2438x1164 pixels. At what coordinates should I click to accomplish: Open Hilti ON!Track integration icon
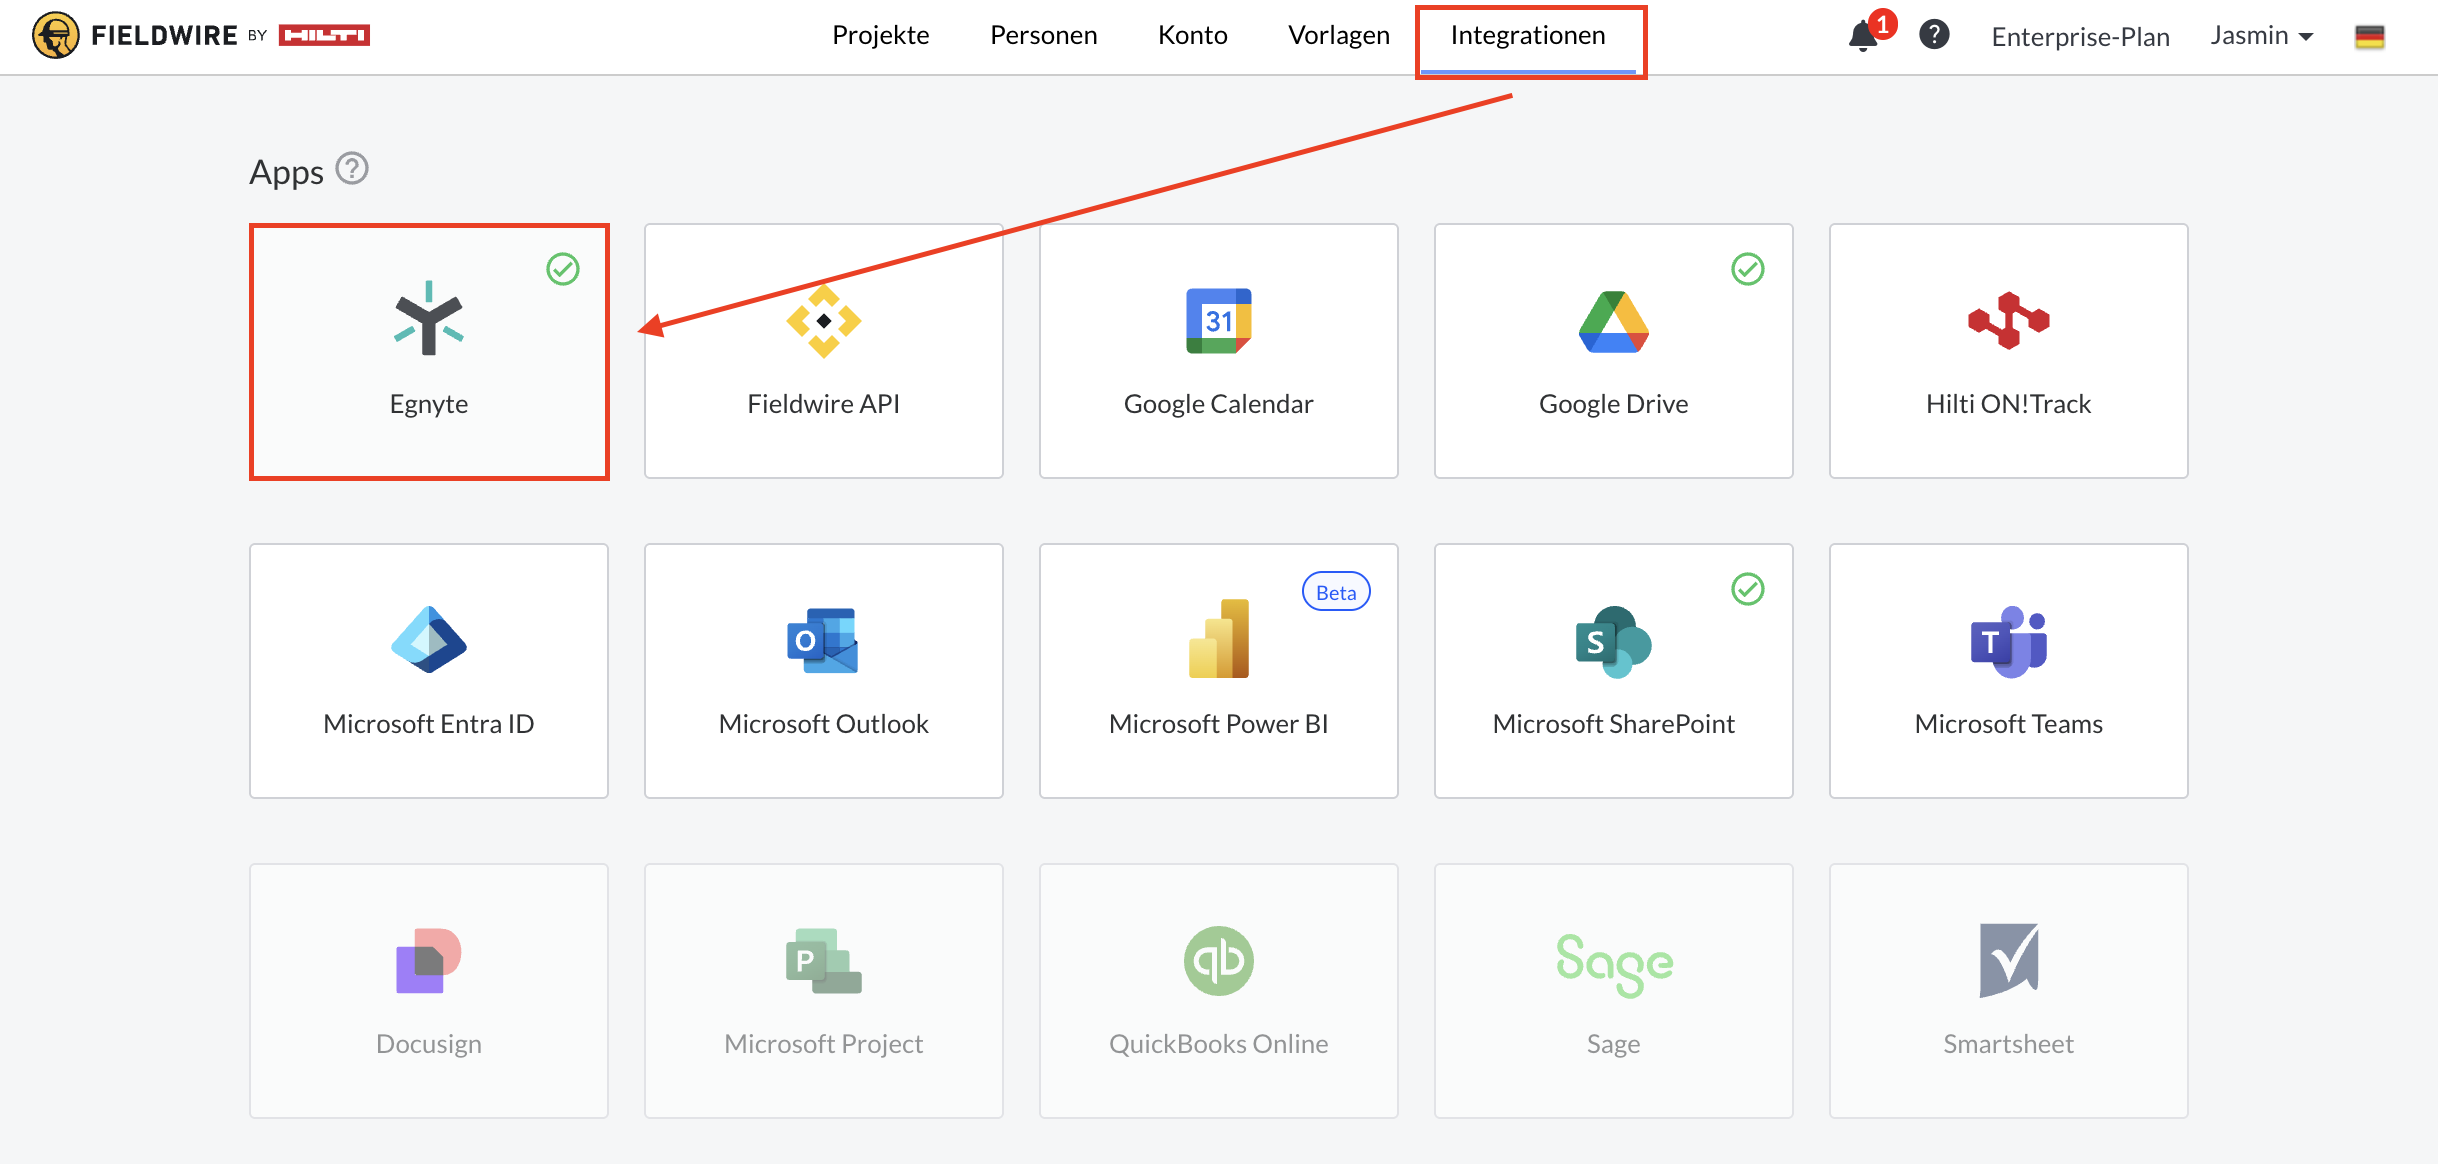pyautogui.click(x=2008, y=321)
